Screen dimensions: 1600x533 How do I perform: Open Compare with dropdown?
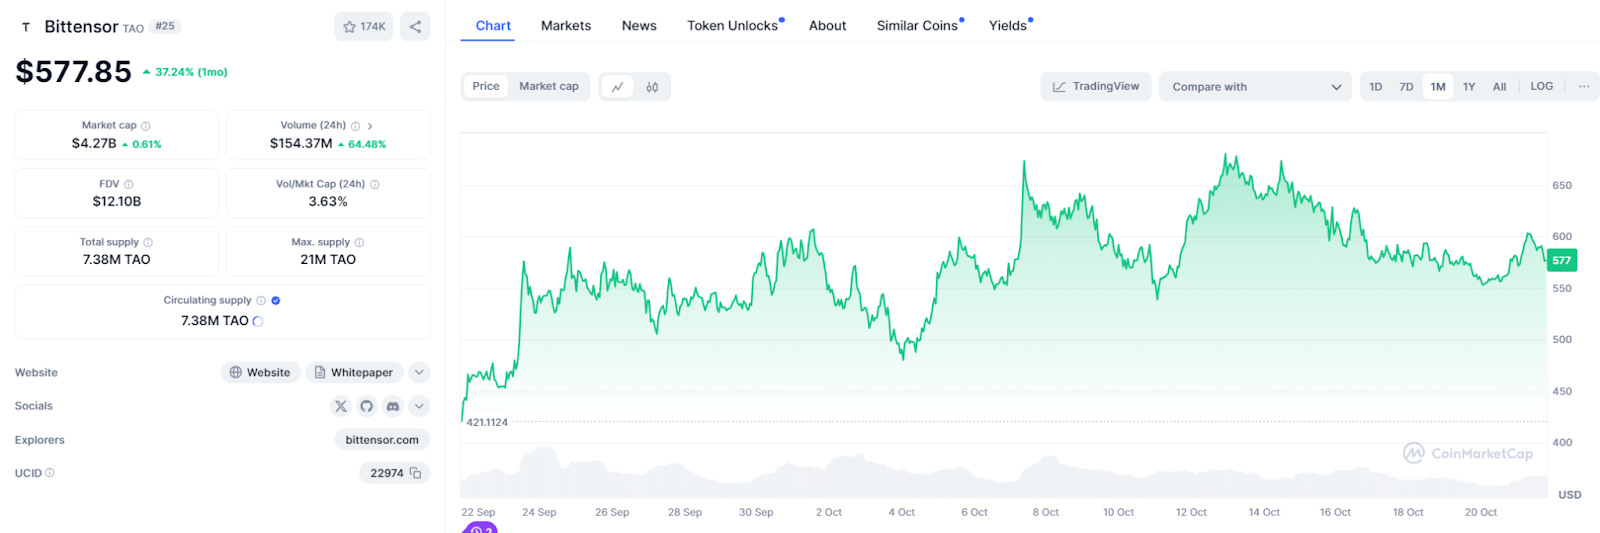1255,87
